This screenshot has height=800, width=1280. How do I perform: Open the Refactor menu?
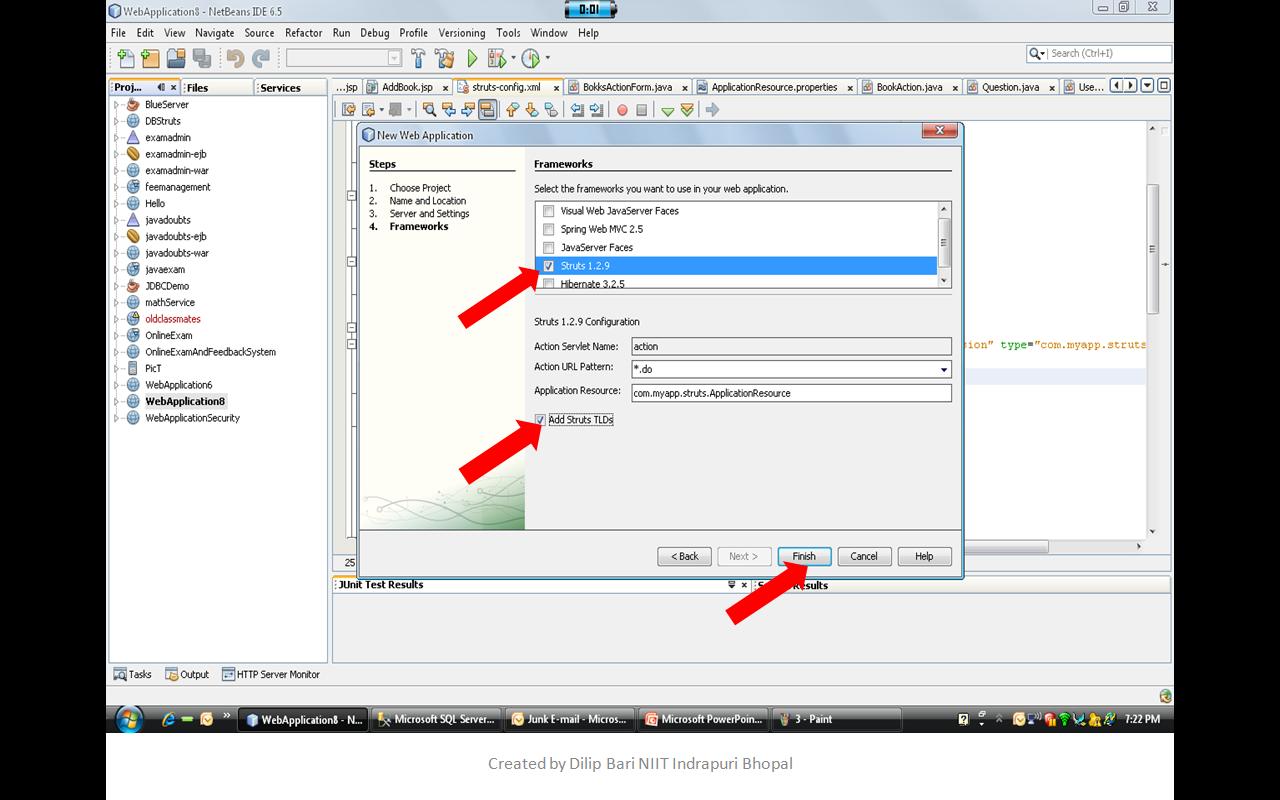point(302,32)
